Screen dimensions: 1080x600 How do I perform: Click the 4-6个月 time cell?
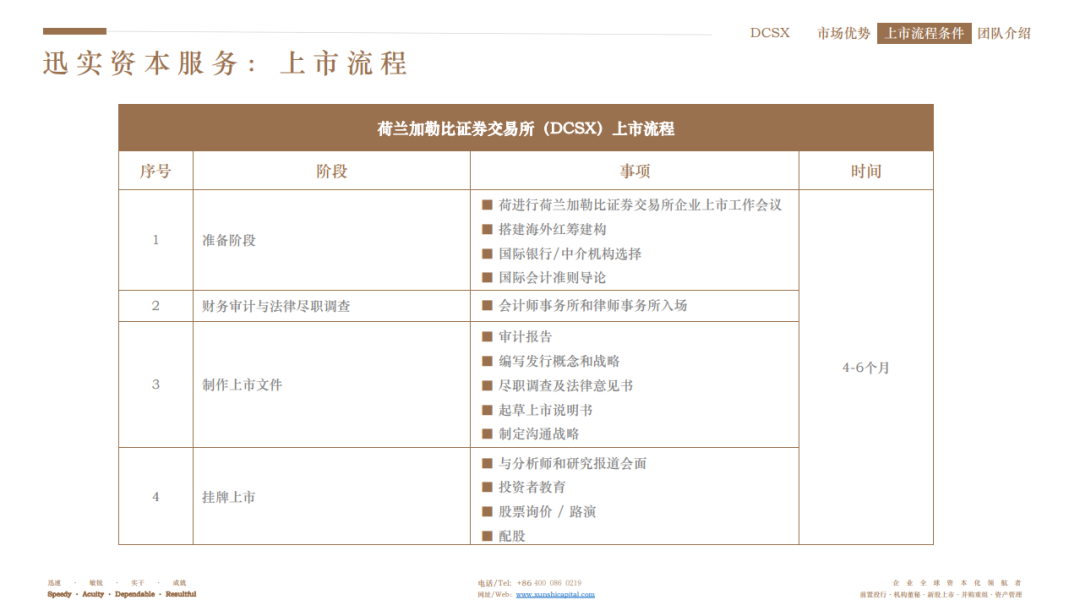866,367
